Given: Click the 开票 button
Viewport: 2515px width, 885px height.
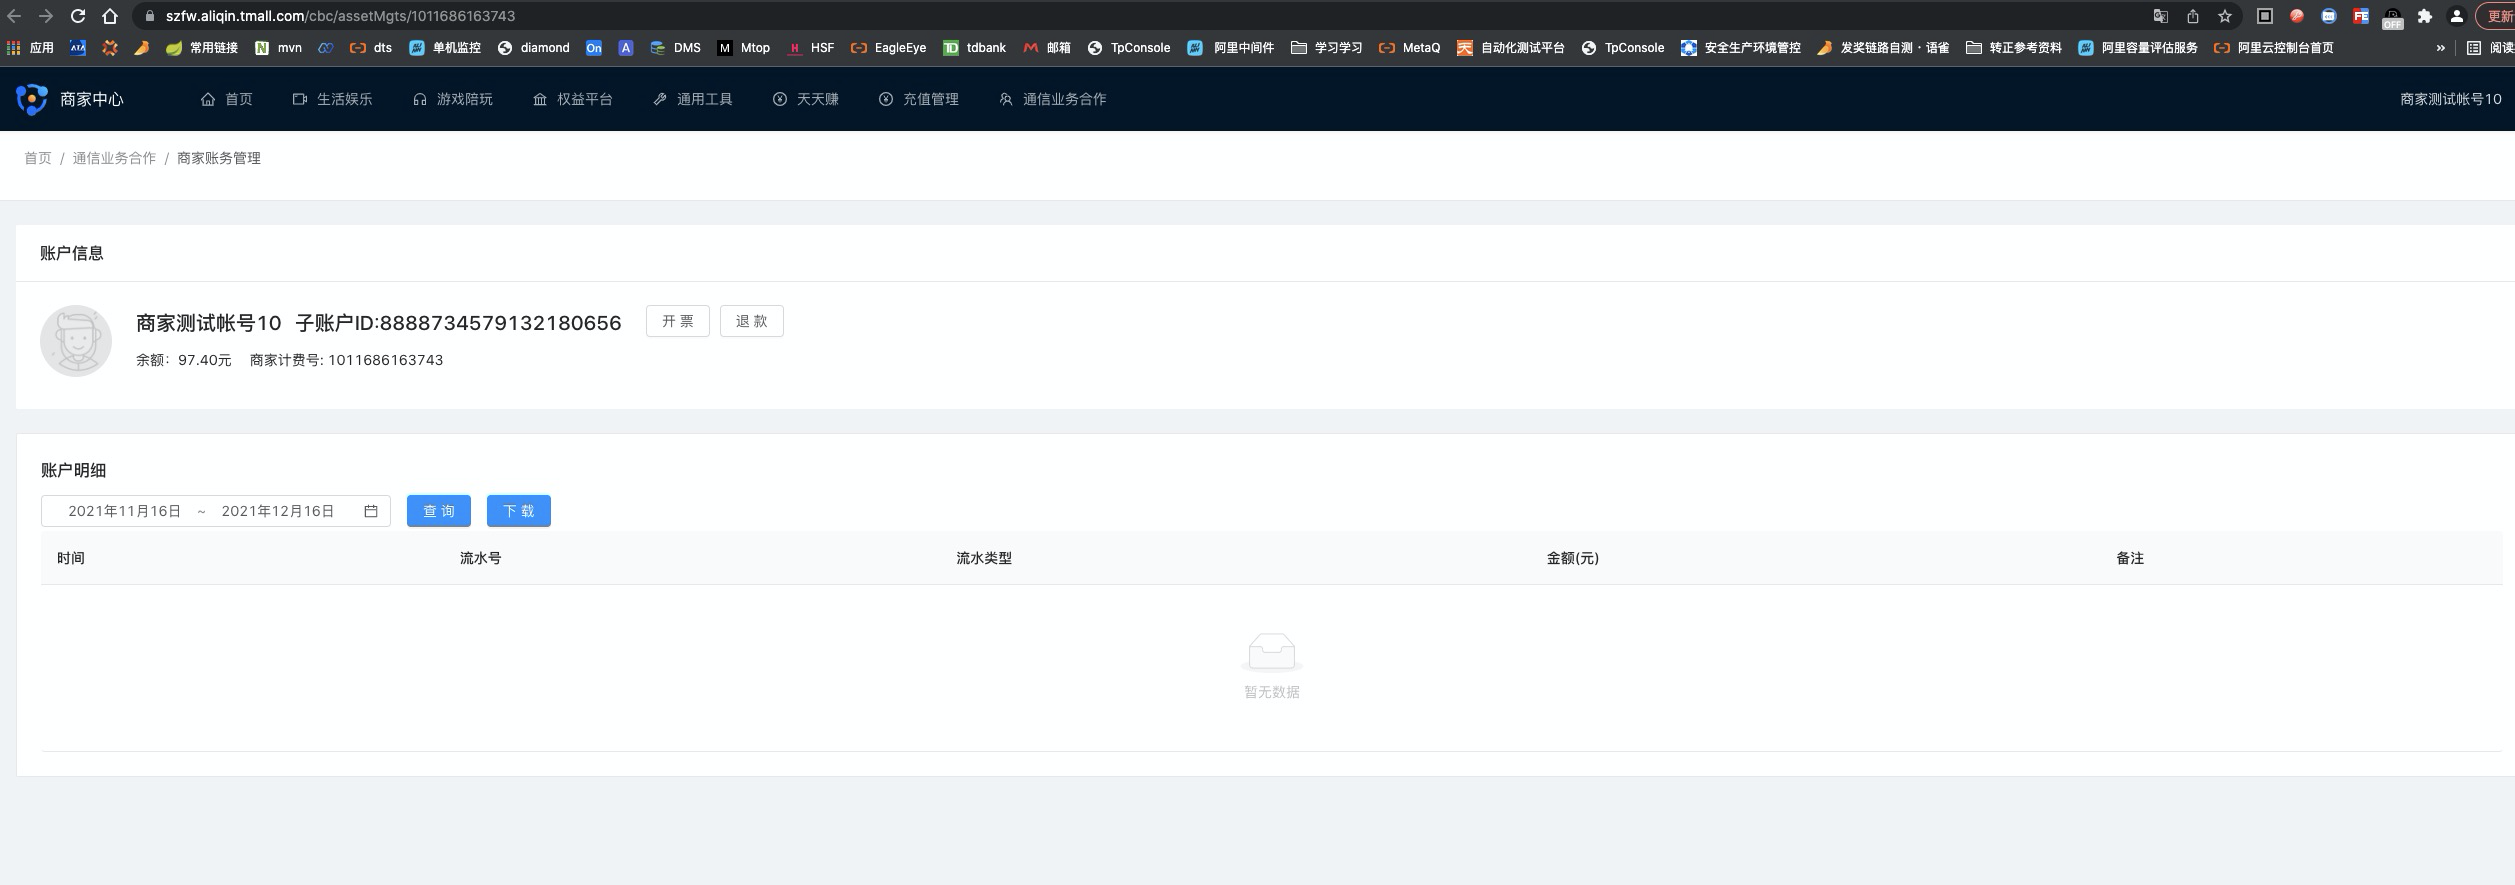Looking at the screenshot, I should [x=678, y=321].
